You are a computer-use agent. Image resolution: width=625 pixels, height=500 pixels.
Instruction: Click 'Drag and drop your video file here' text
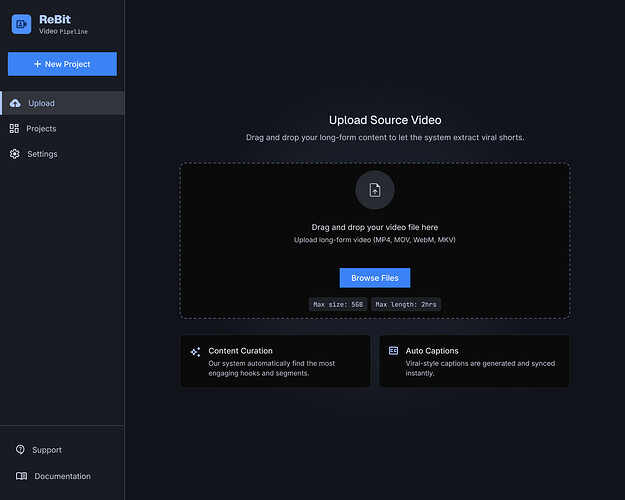tap(375, 227)
